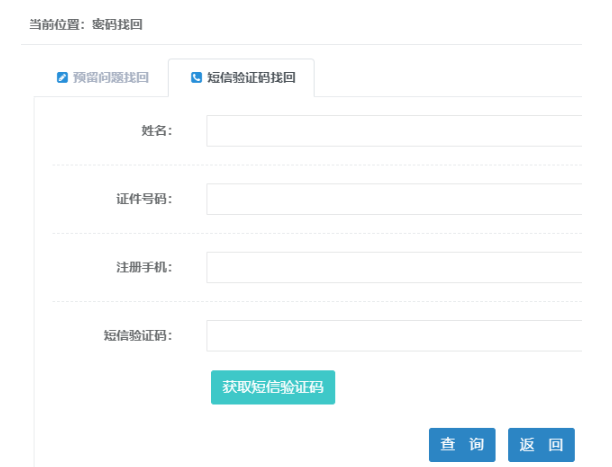Click the pencil icon on 预留问题找回 tab
This screenshot has width=612, height=467.
[x=62, y=78]
